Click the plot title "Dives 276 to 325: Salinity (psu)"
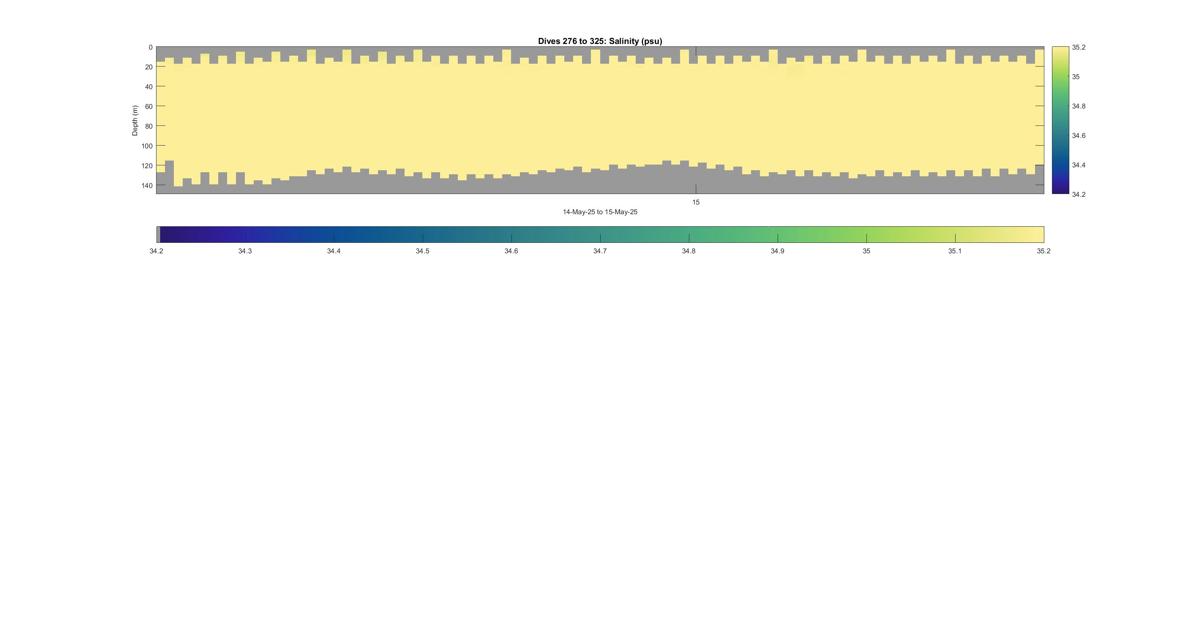This screenshot has height=622, width=1200. [x=600, y=41]
